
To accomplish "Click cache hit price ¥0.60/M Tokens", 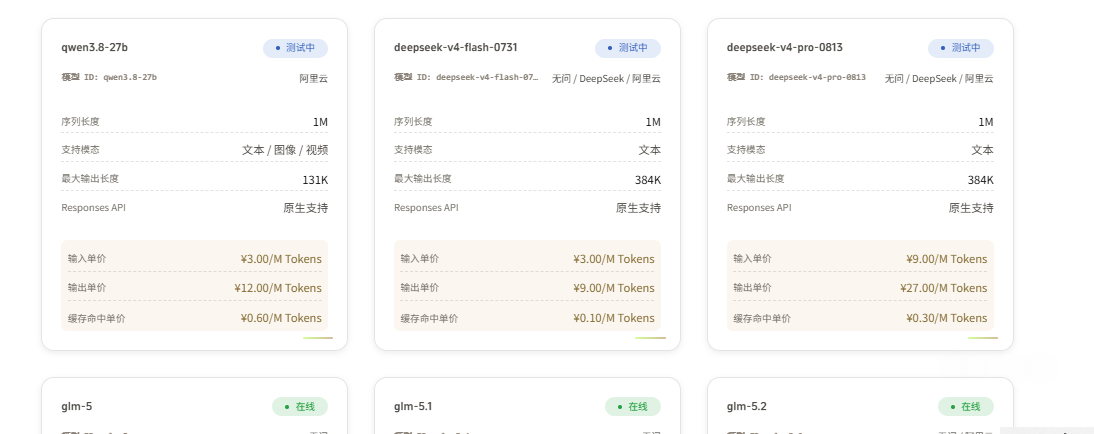I will tap(281, 318).
